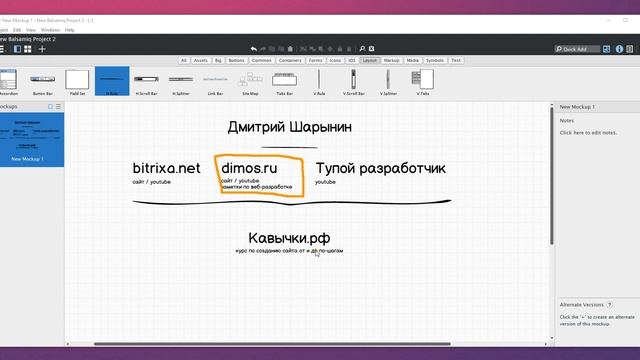Filter UI library by All
The height and width of the screenshot is (360, 640).
pyautogui.click(x=184, y=60)
